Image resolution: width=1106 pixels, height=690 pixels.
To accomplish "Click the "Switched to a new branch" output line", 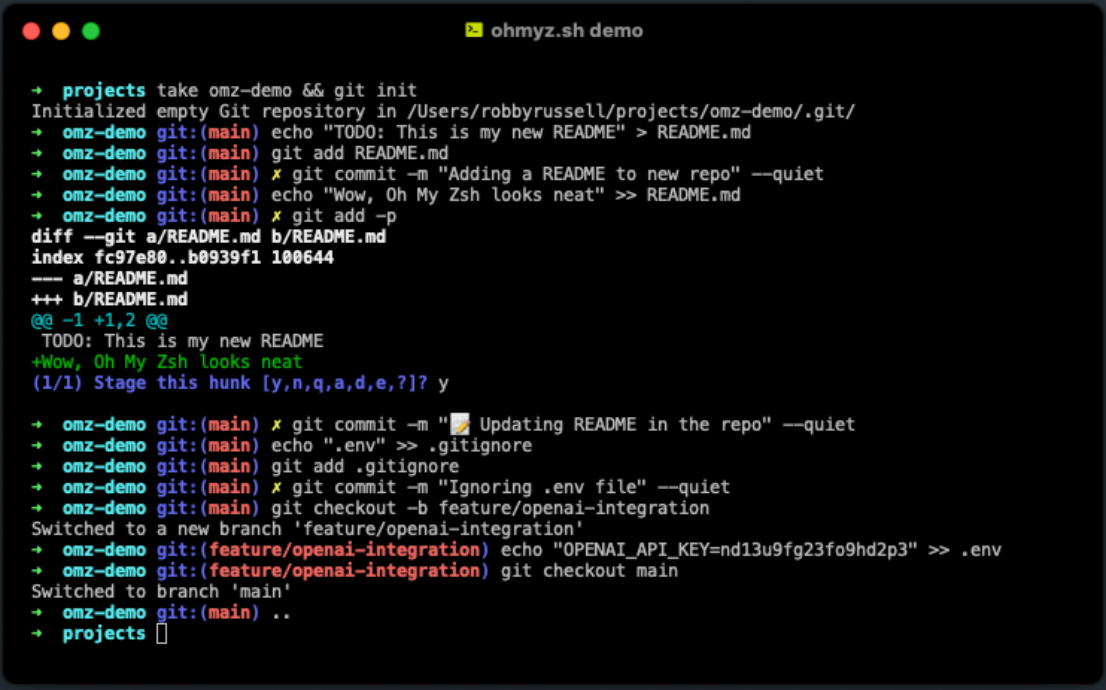I will point(307,529).
